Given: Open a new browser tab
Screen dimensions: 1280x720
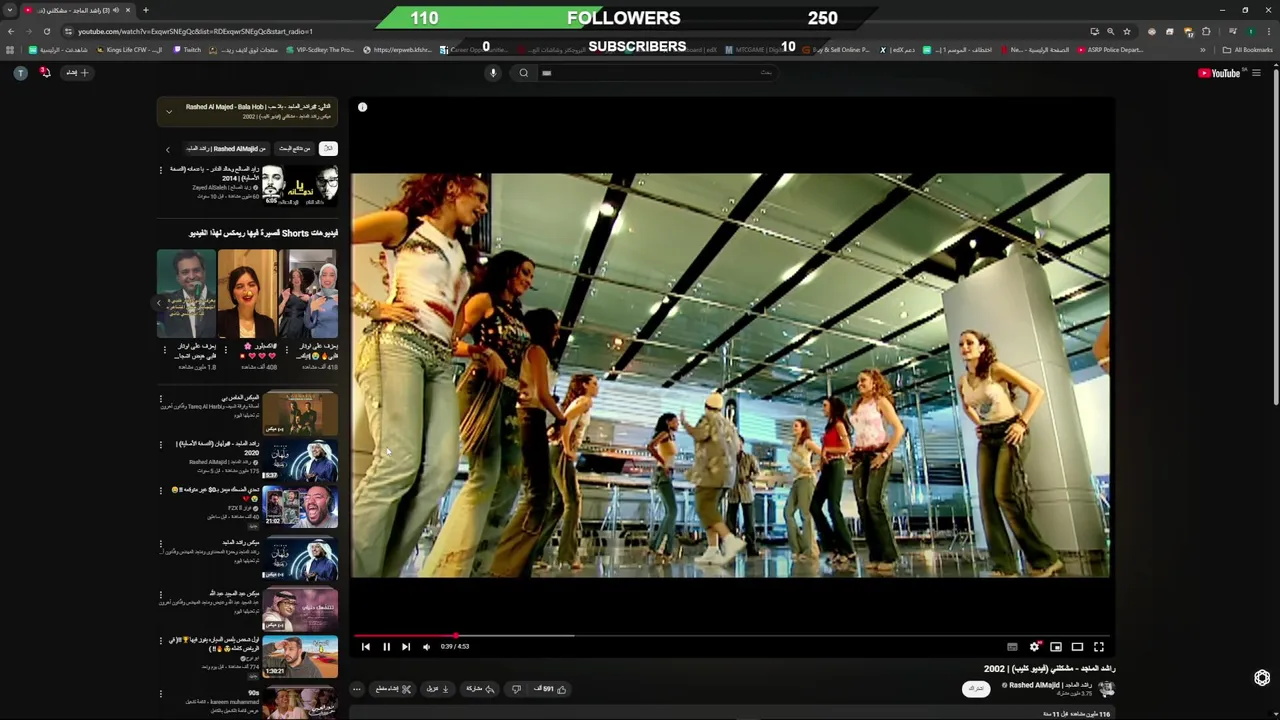Looking at the screenshot, I should 145,10.
